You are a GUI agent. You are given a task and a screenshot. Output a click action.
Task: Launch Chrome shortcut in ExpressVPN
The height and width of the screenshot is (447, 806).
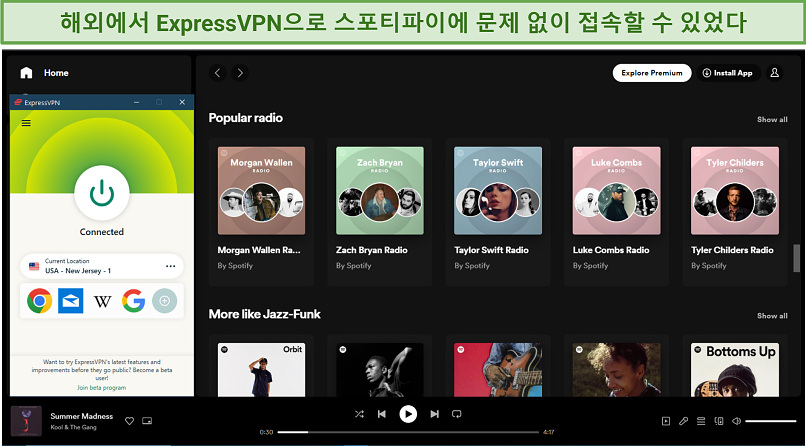[40, 301]
